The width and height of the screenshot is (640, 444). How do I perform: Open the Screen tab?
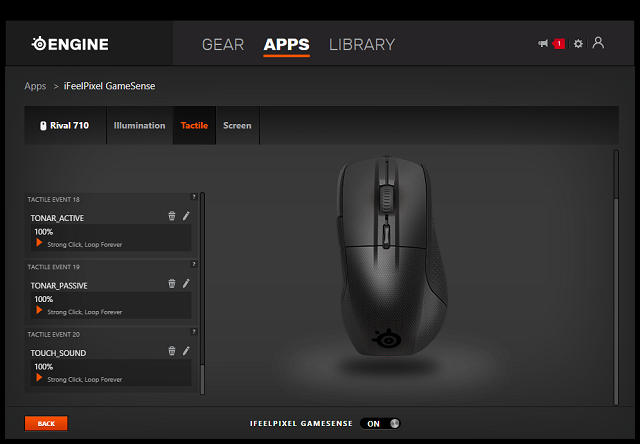(x=237, y=125)
